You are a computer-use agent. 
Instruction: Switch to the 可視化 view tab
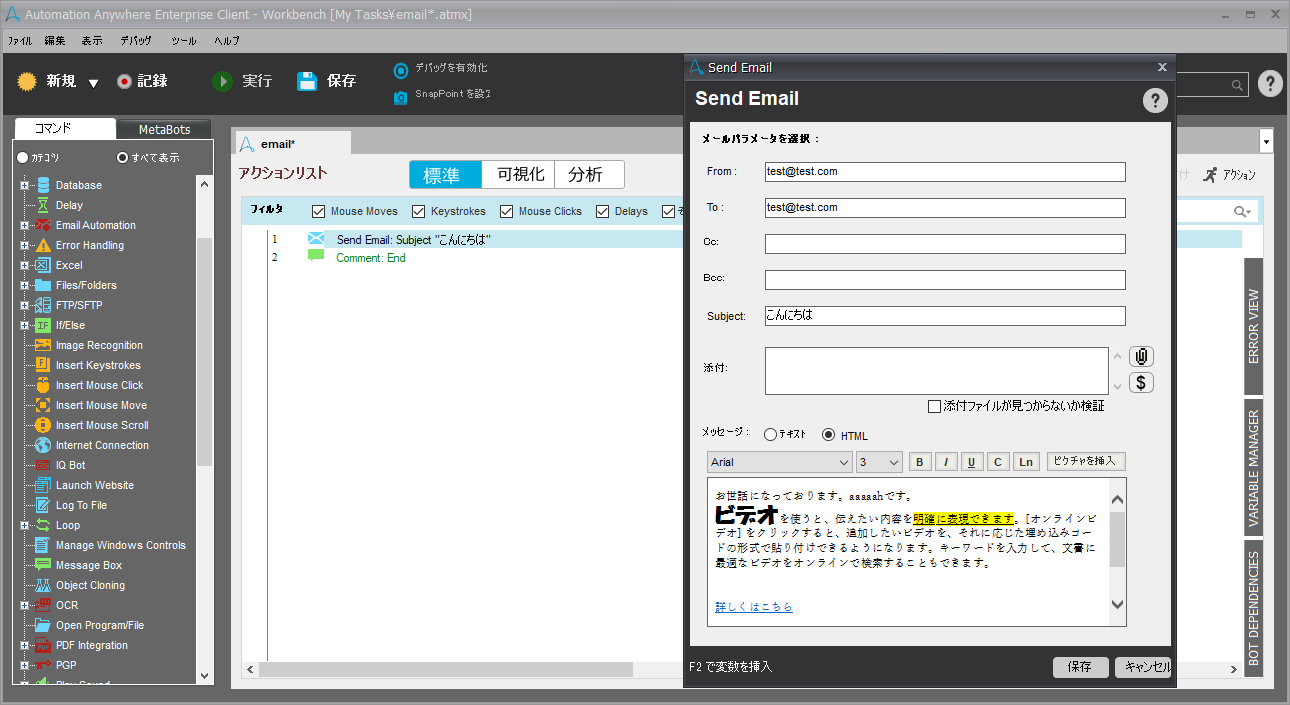(x=518, y=175)
